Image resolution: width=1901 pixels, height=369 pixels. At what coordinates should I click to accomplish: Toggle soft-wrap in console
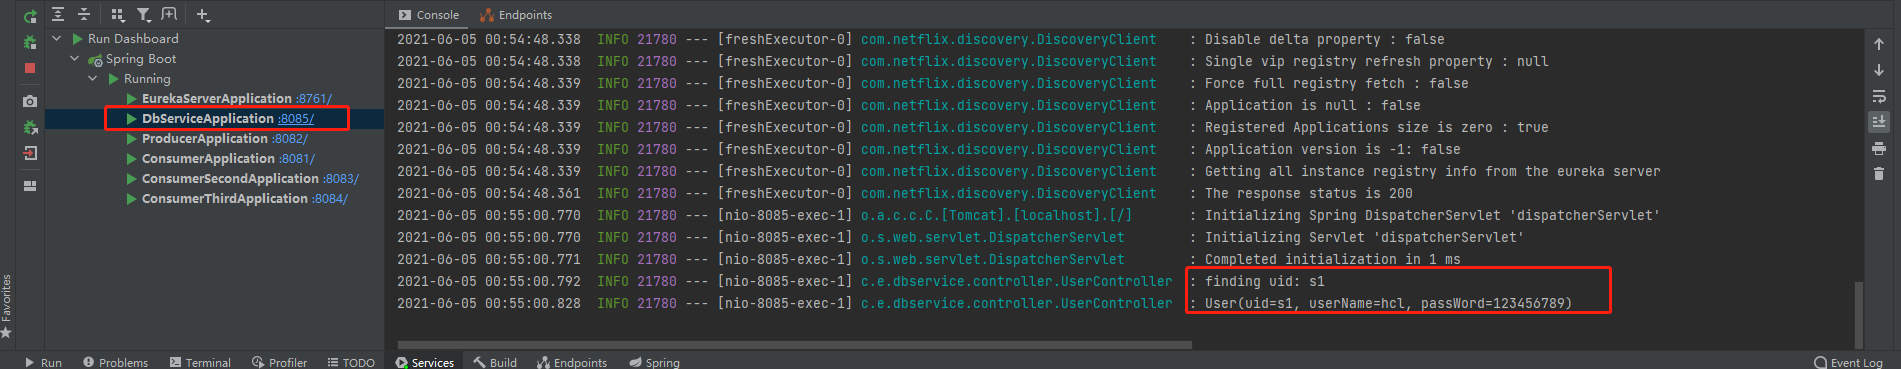pos(1879,97)
